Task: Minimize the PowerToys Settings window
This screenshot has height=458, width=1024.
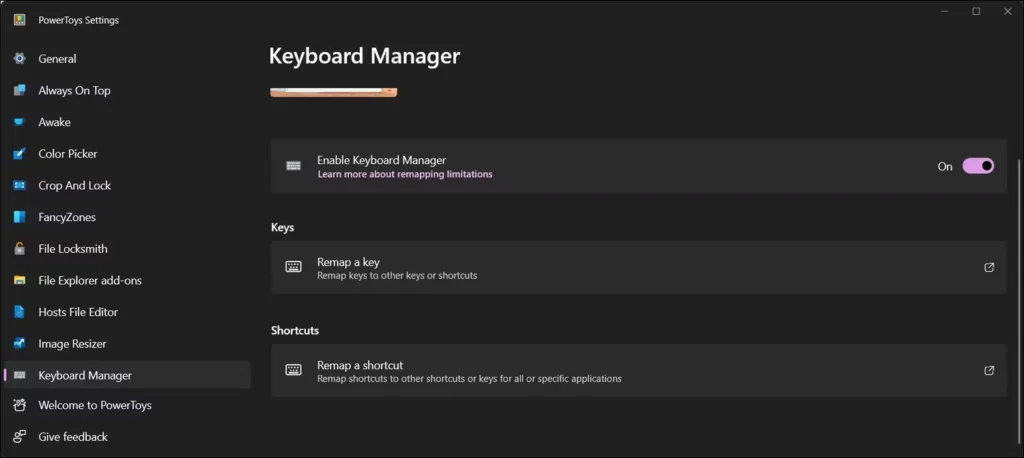Action: (945, 11)
